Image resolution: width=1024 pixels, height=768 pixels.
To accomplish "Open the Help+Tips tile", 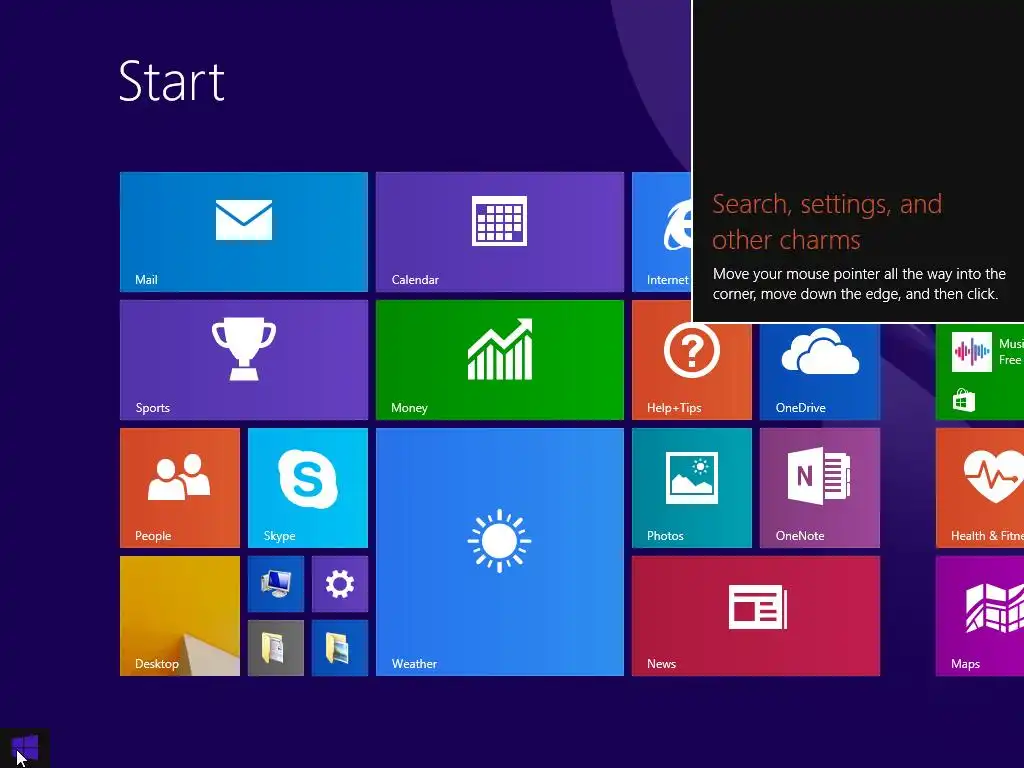I will (x=692, y=372).
